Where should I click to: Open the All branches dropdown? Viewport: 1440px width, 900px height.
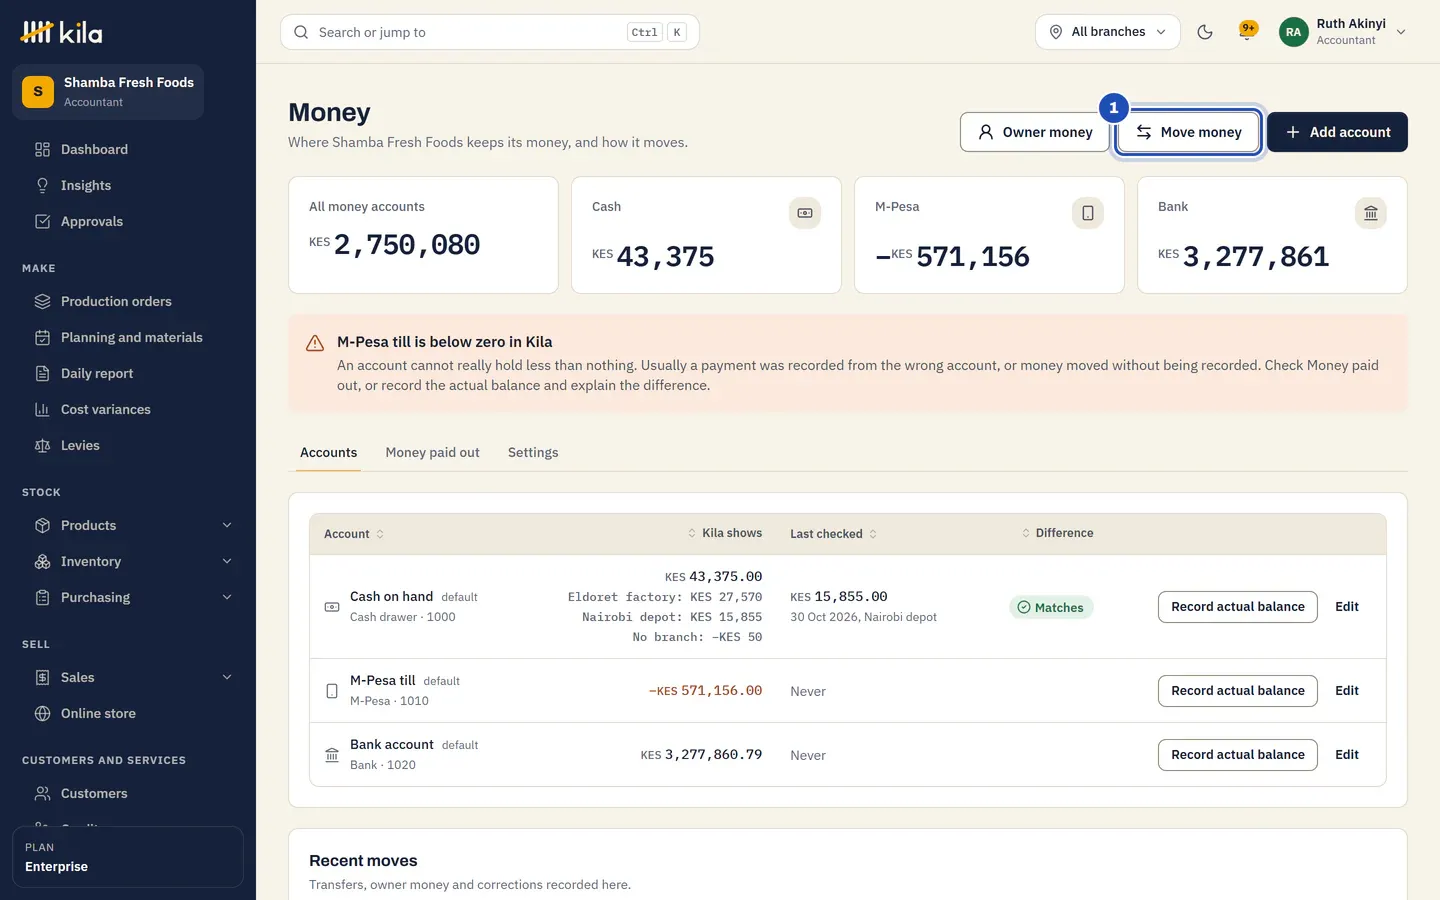tap(1107, 32)
